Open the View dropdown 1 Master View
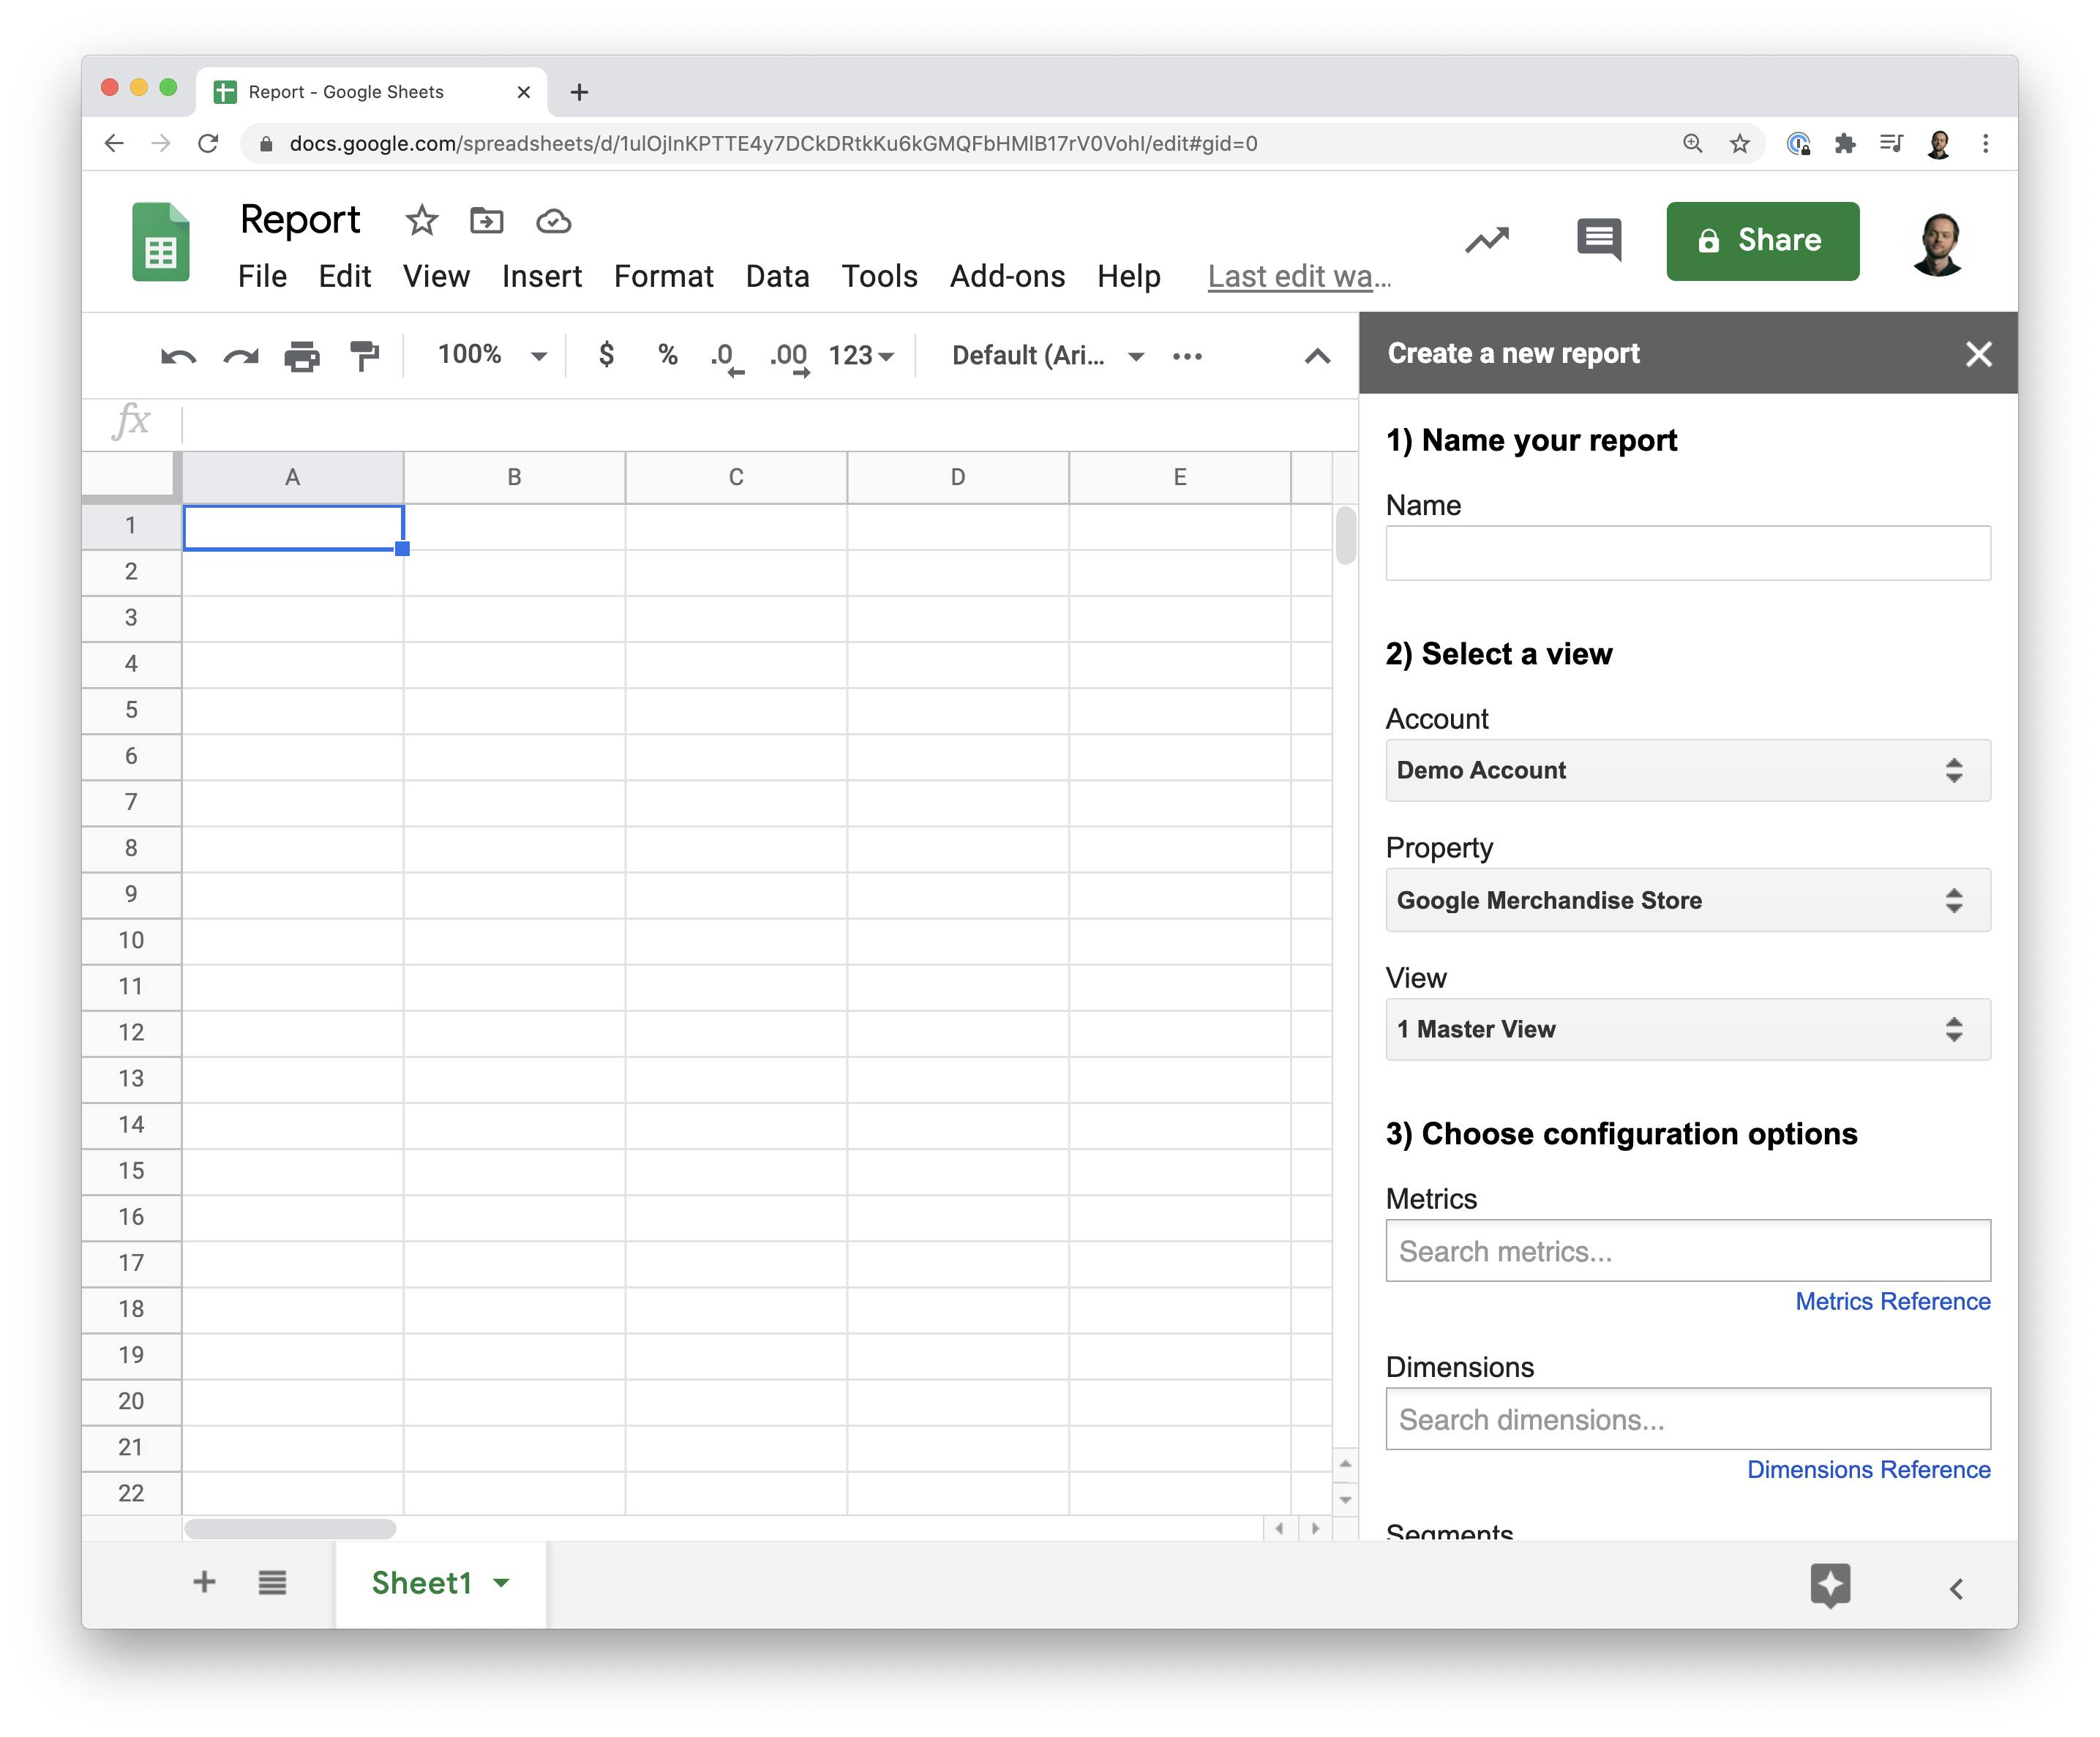This screenshot has height=1737, width=2100. tap(1687, 1029)
